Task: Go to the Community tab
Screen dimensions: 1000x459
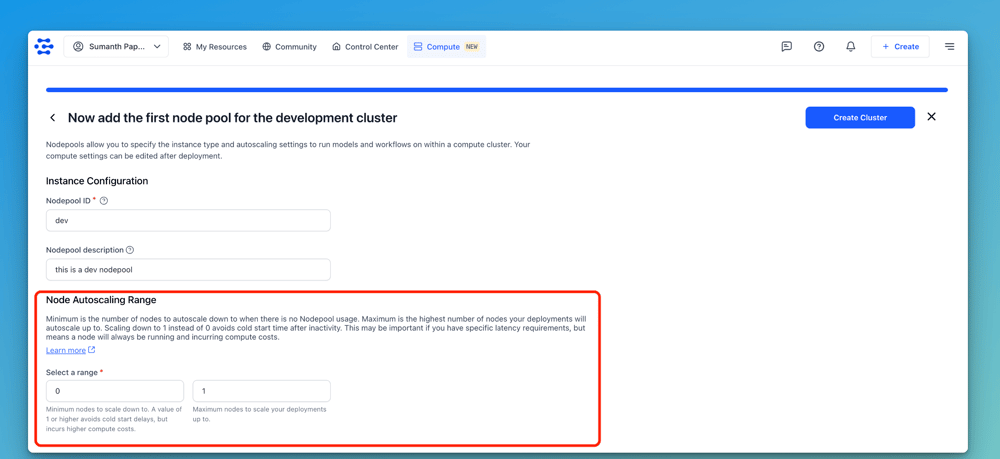Action: pos(290,47)
